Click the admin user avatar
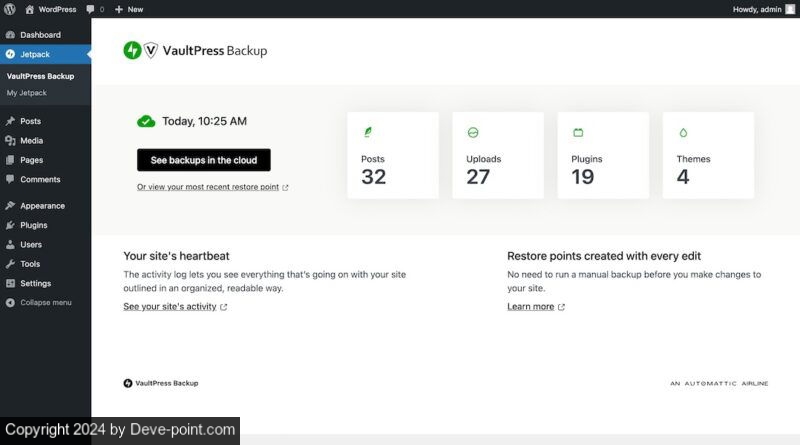This screenshot has width=800, height=445. pyautogui.click(x=790, y=9)
